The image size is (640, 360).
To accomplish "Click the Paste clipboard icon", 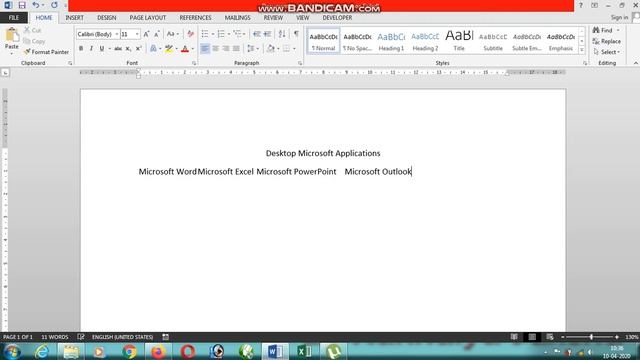I will [x=12, y=35].
